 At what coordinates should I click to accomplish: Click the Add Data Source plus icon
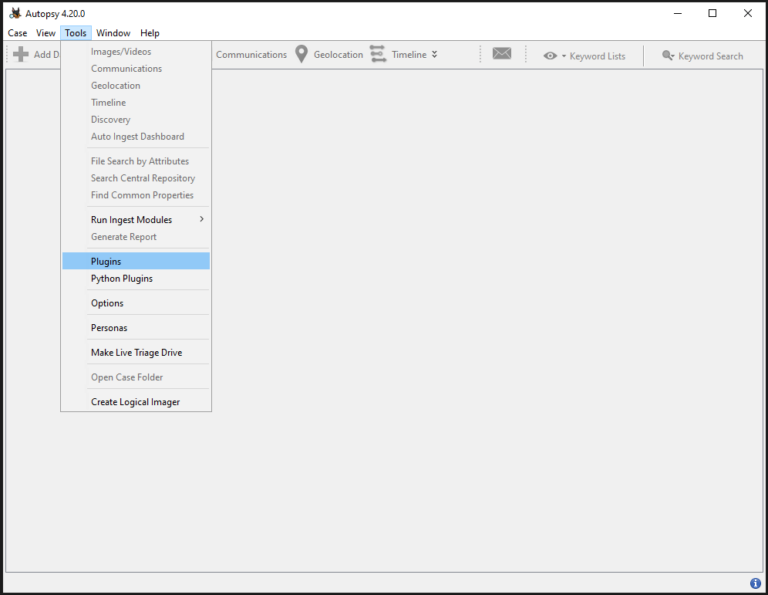(20, 55)
